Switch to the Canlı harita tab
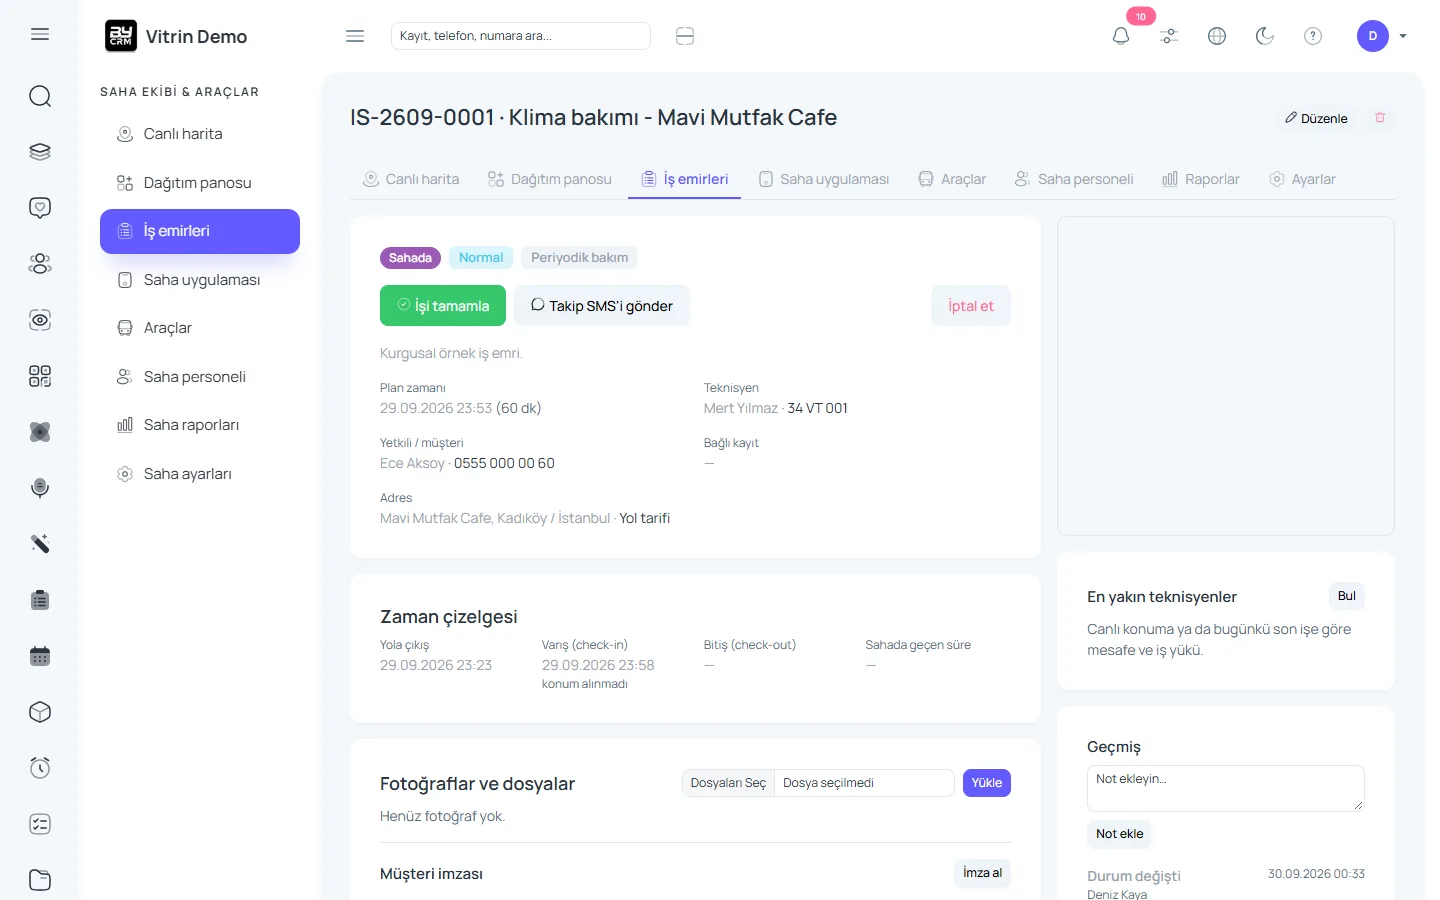The height and width of the screenshot is (900, 1440). click(x=411, y=179)
